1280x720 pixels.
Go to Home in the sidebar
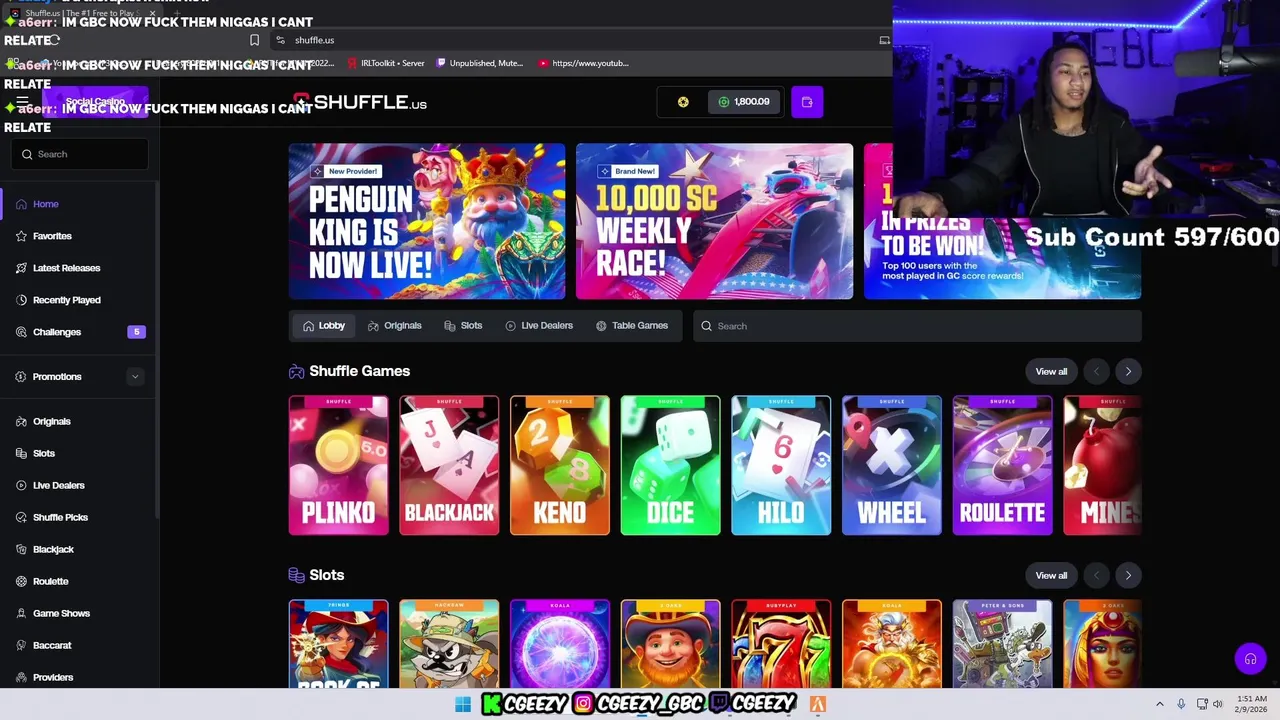click(79, 204)
